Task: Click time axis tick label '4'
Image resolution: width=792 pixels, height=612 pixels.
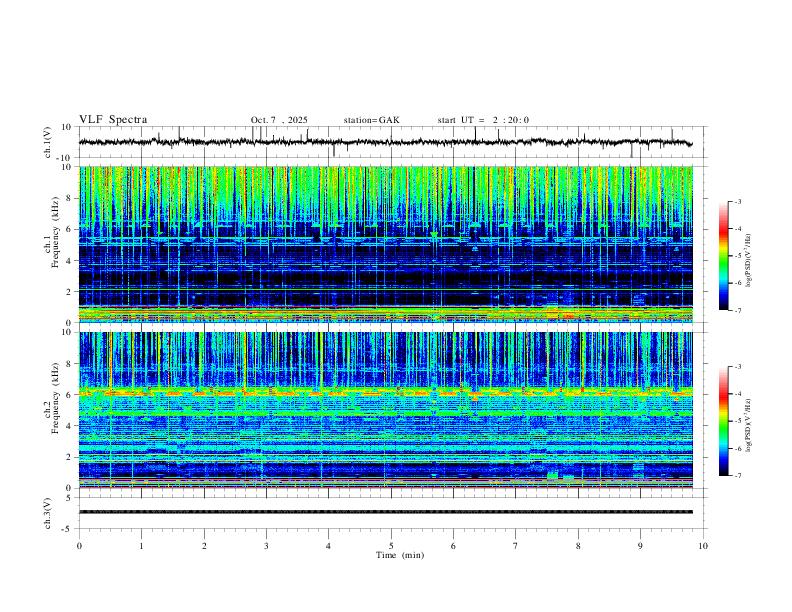Action: tap(328, 546)
